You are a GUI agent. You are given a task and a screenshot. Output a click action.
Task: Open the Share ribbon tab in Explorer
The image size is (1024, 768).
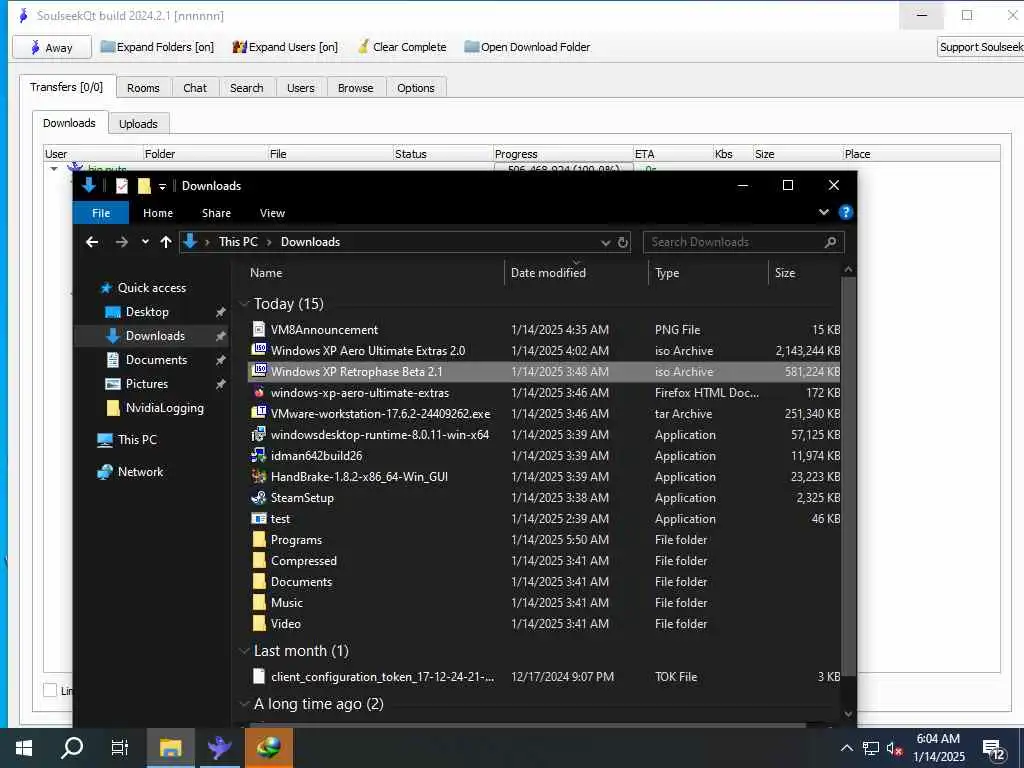[x=216, y=213]
